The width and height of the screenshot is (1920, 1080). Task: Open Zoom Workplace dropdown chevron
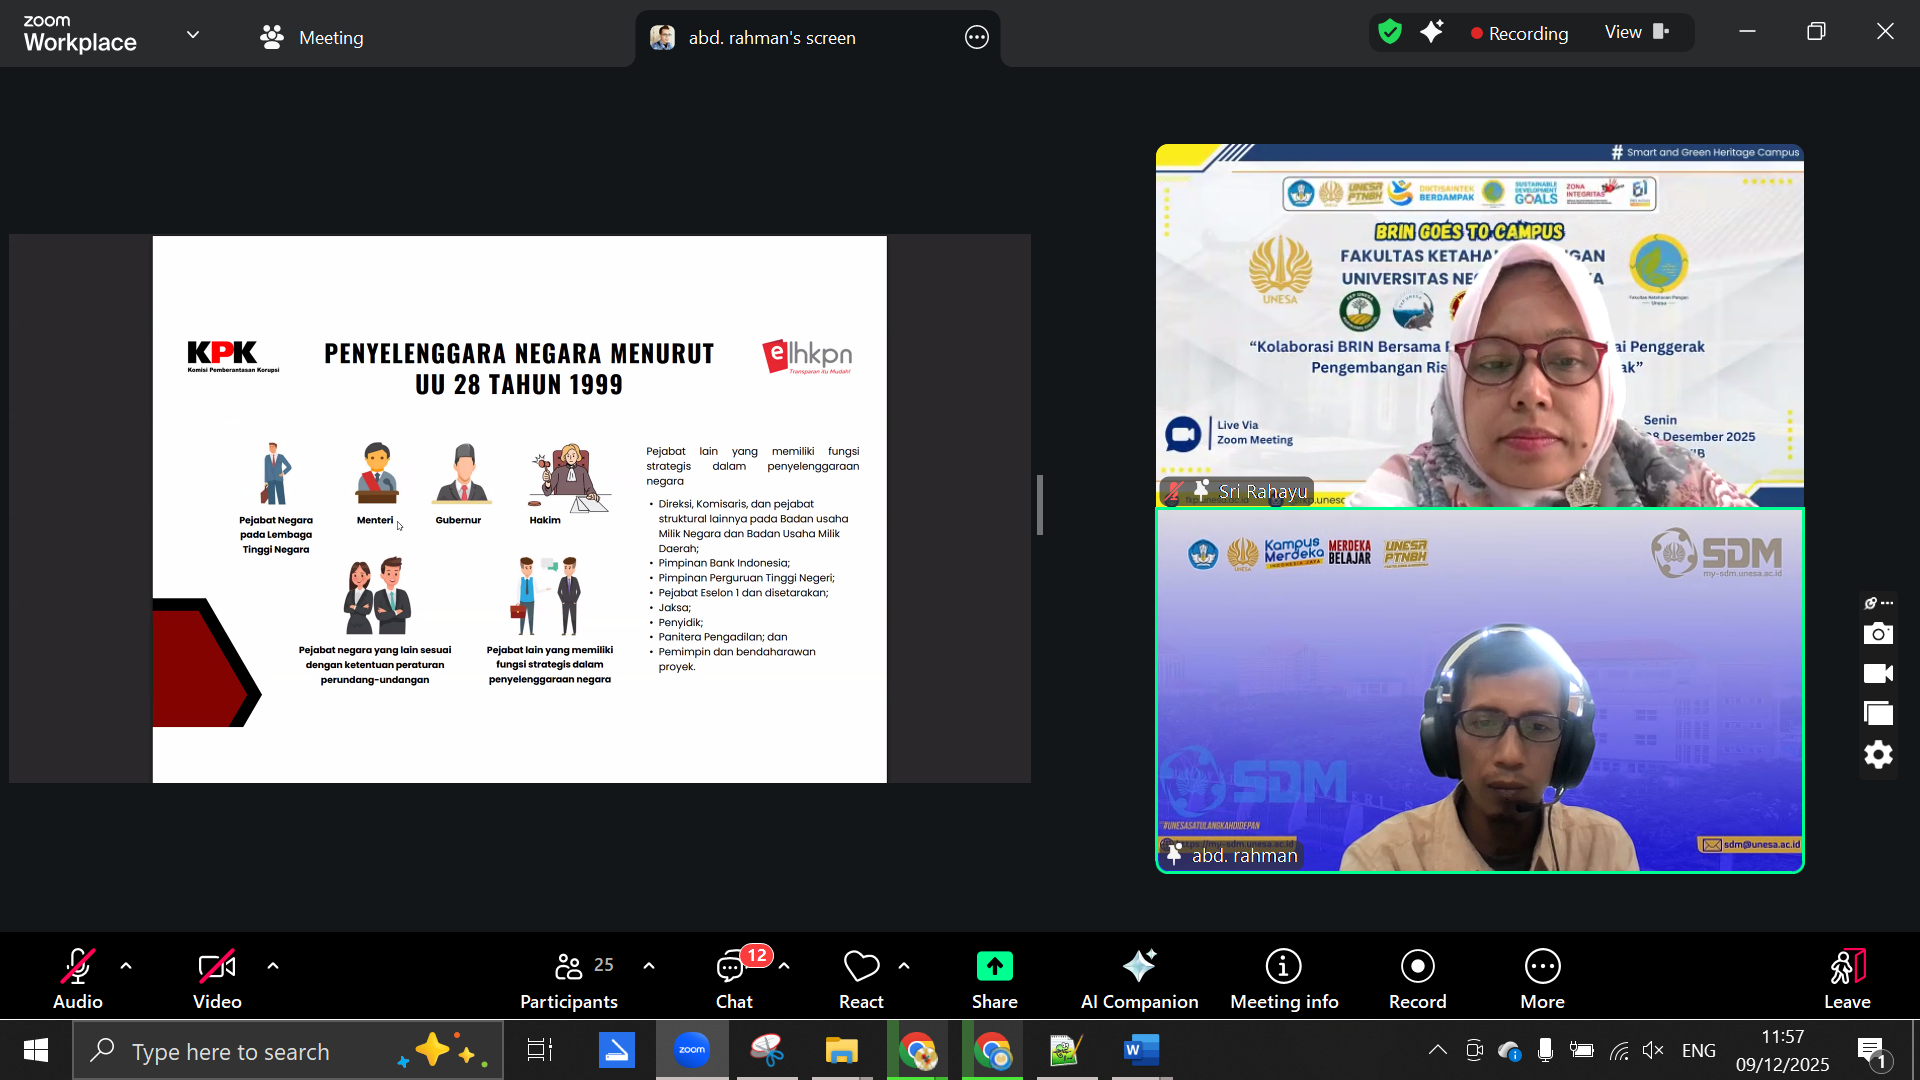pos(193,34)
